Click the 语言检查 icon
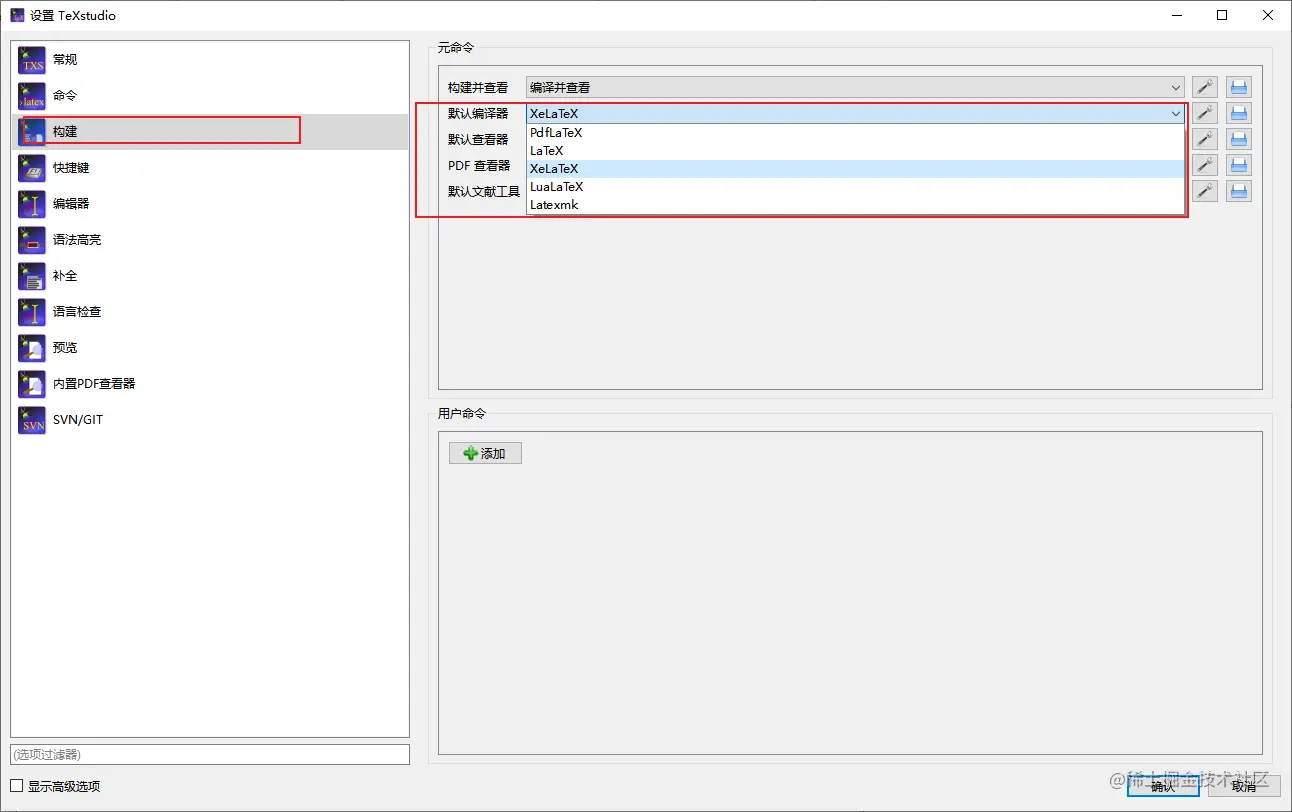This screenshot has height=812, width=1292. (x=32, y=312)
